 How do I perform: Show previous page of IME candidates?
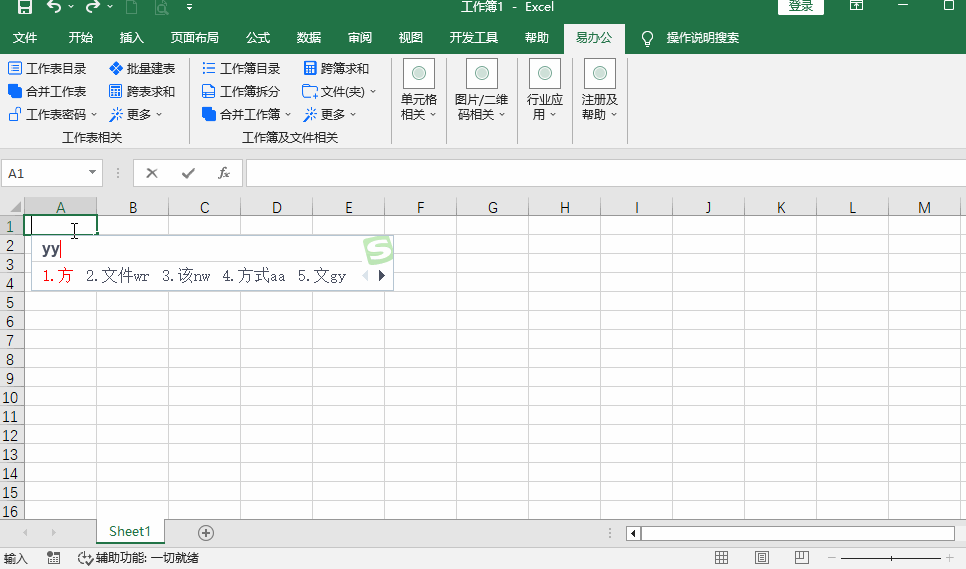click(365, 275)
